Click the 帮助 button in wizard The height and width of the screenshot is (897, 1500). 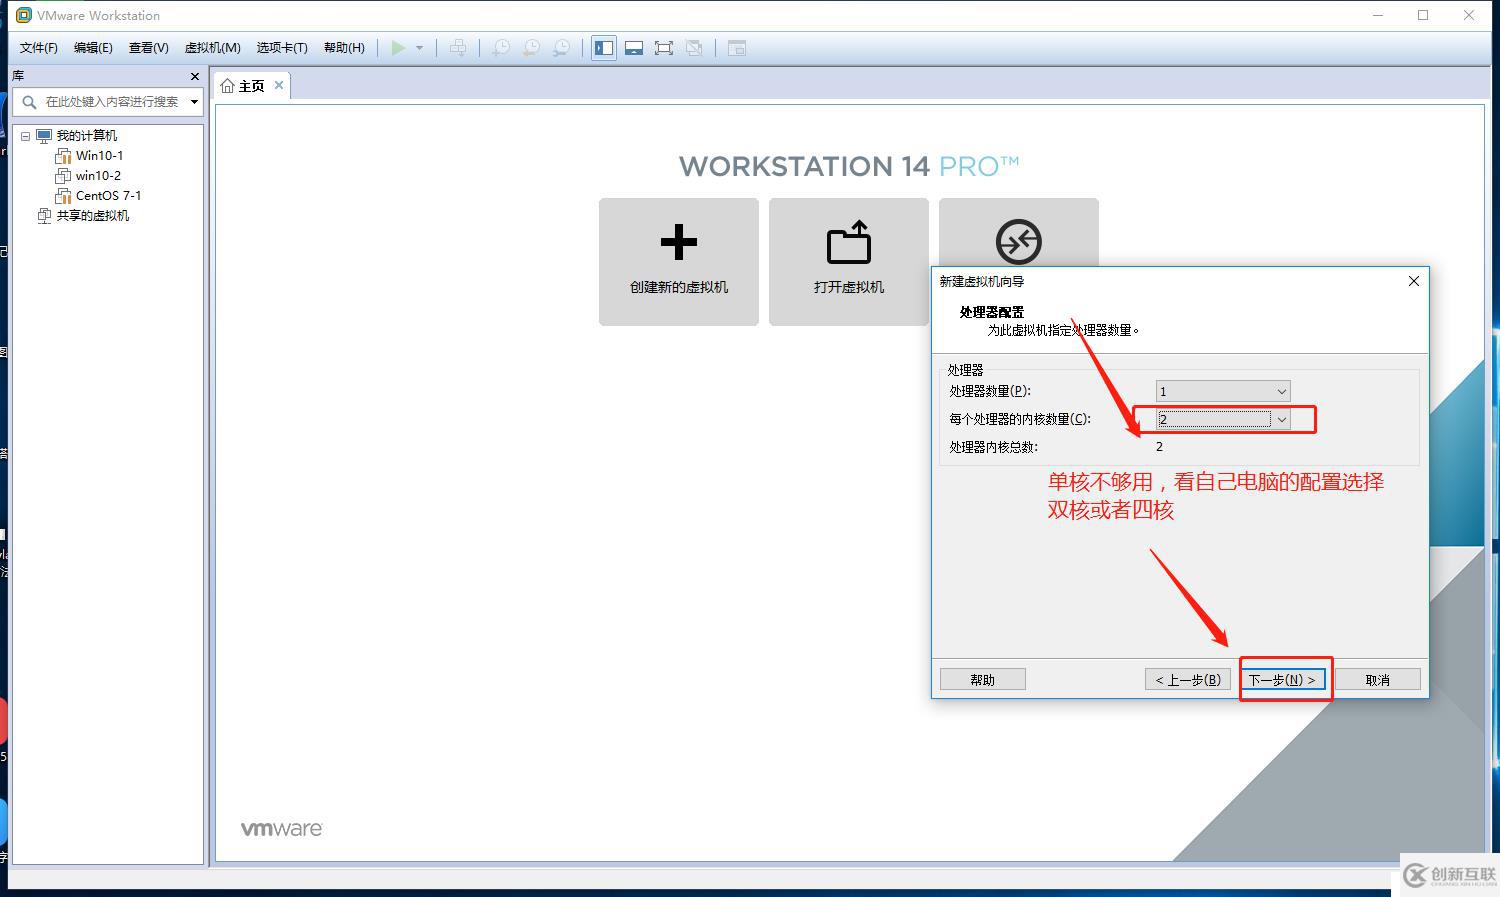983,680
